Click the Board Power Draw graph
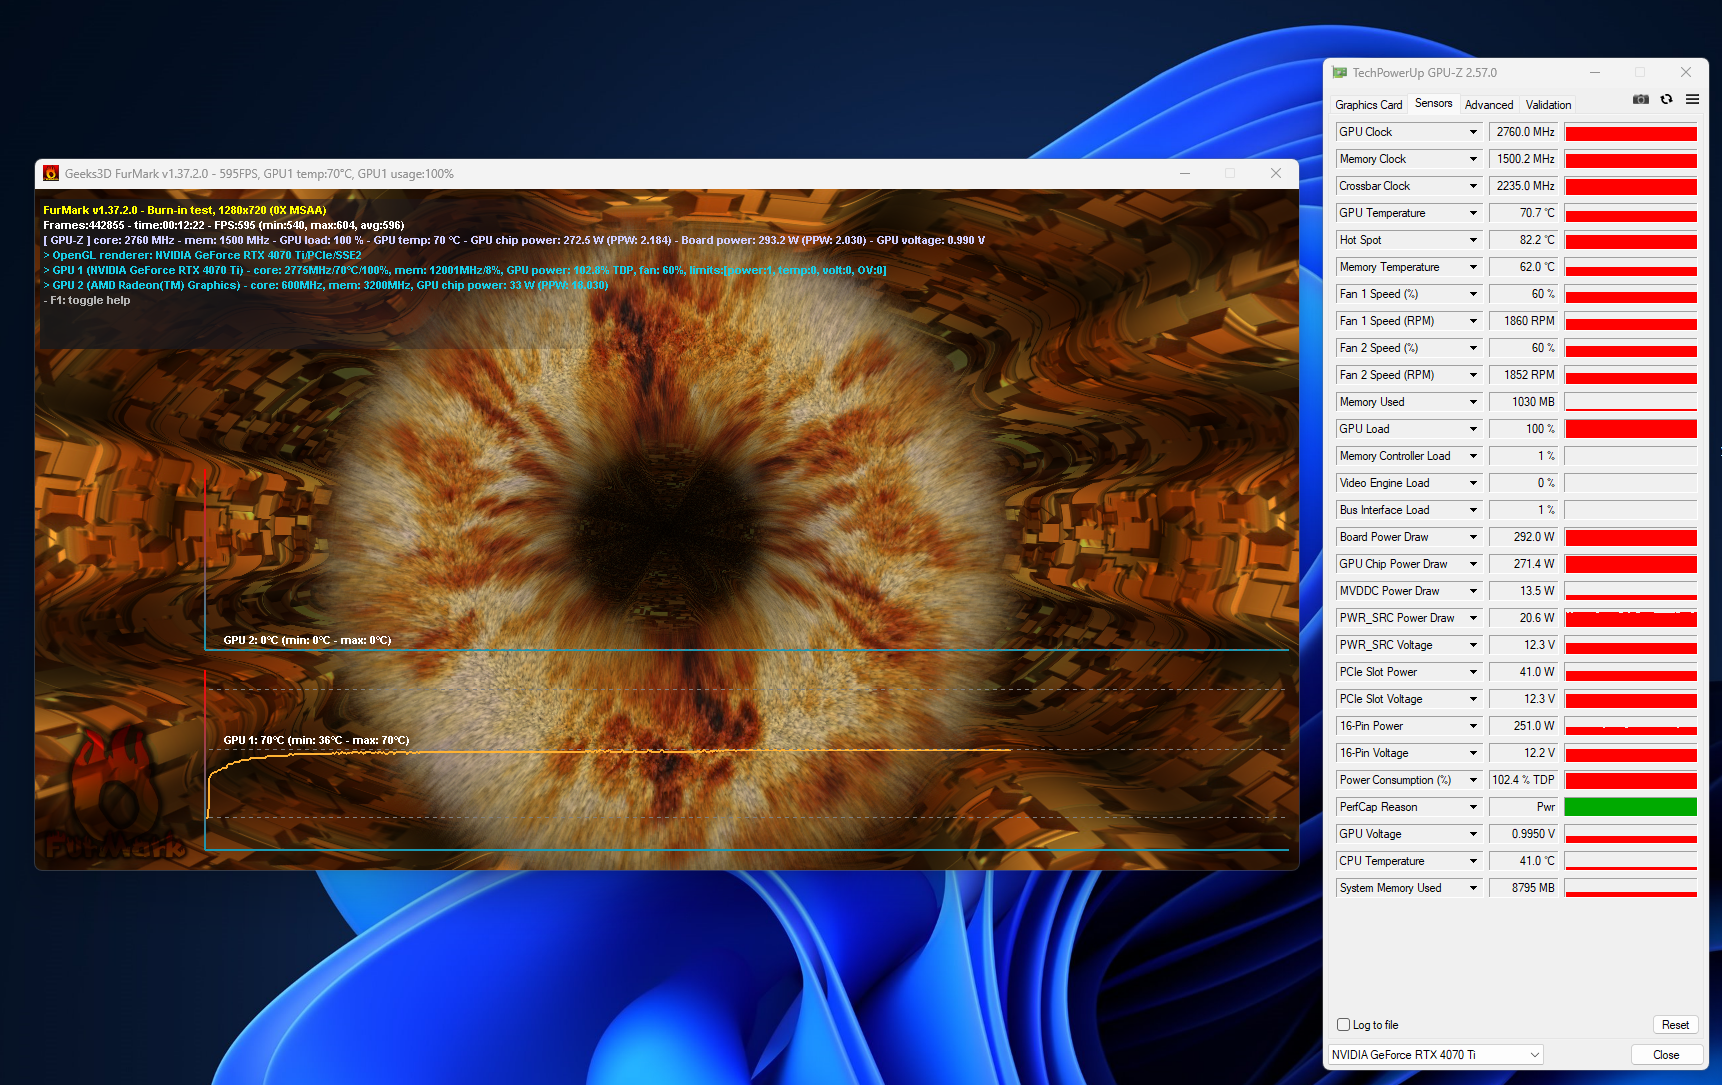Screen dimensions: 1722x1085 click(x=1631, y=537)
